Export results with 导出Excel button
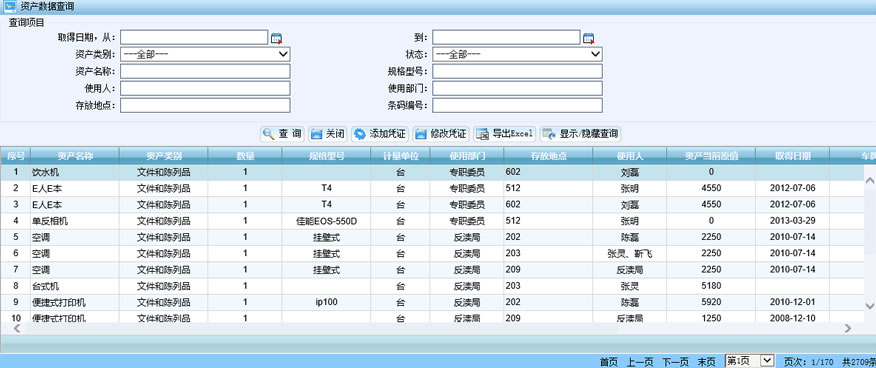Screen dimensions: 876x368 [x=505, y=134]
